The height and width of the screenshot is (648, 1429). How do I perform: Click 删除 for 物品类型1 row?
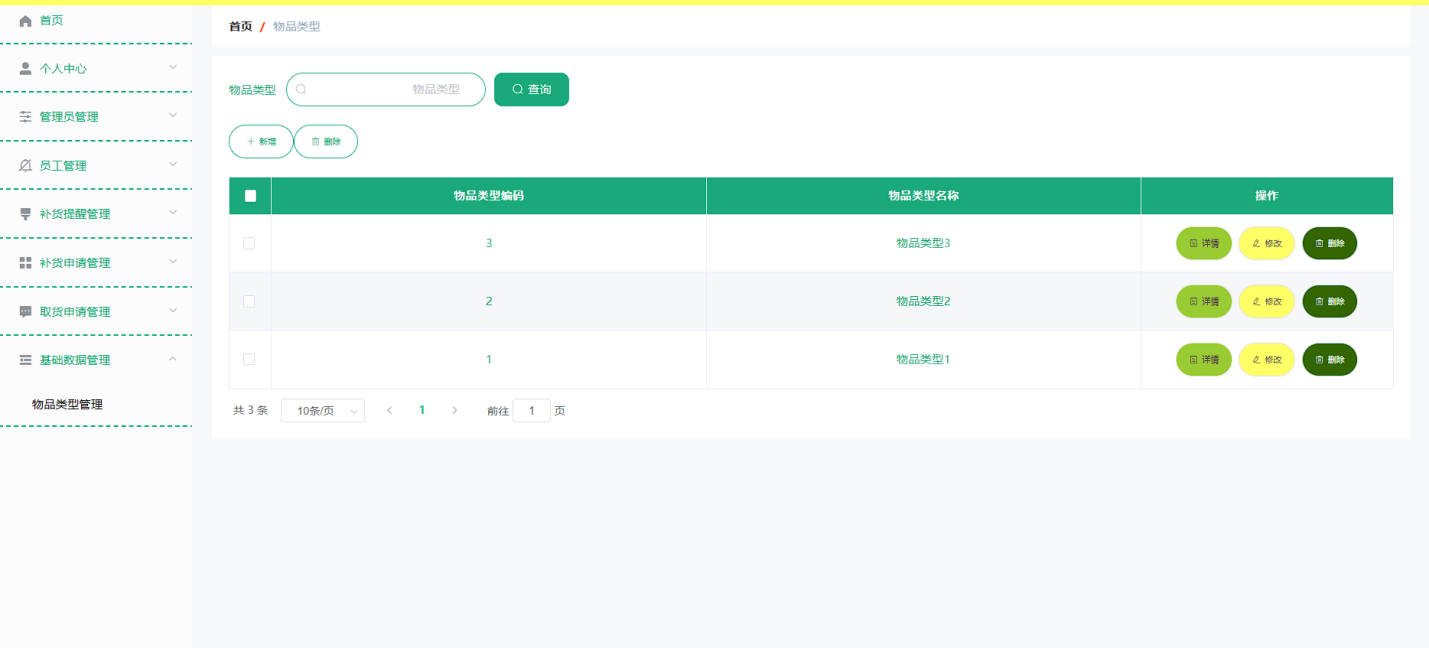pyautogui.click(x=1330, y=359)
